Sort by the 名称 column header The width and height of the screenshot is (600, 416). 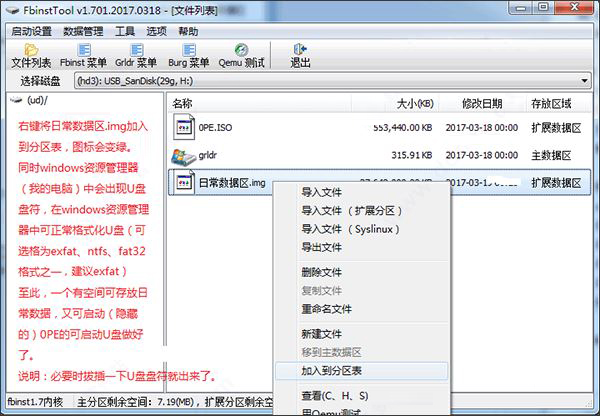[x=259, y=103]
